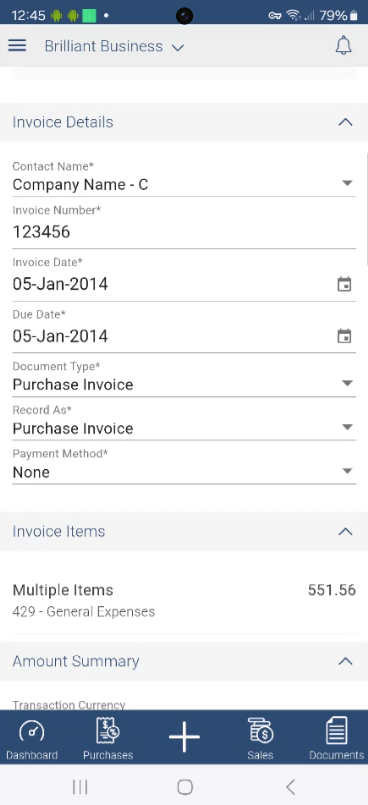Edit the Invoice Number field
368x805 pixels.
[x=184, y=226]
